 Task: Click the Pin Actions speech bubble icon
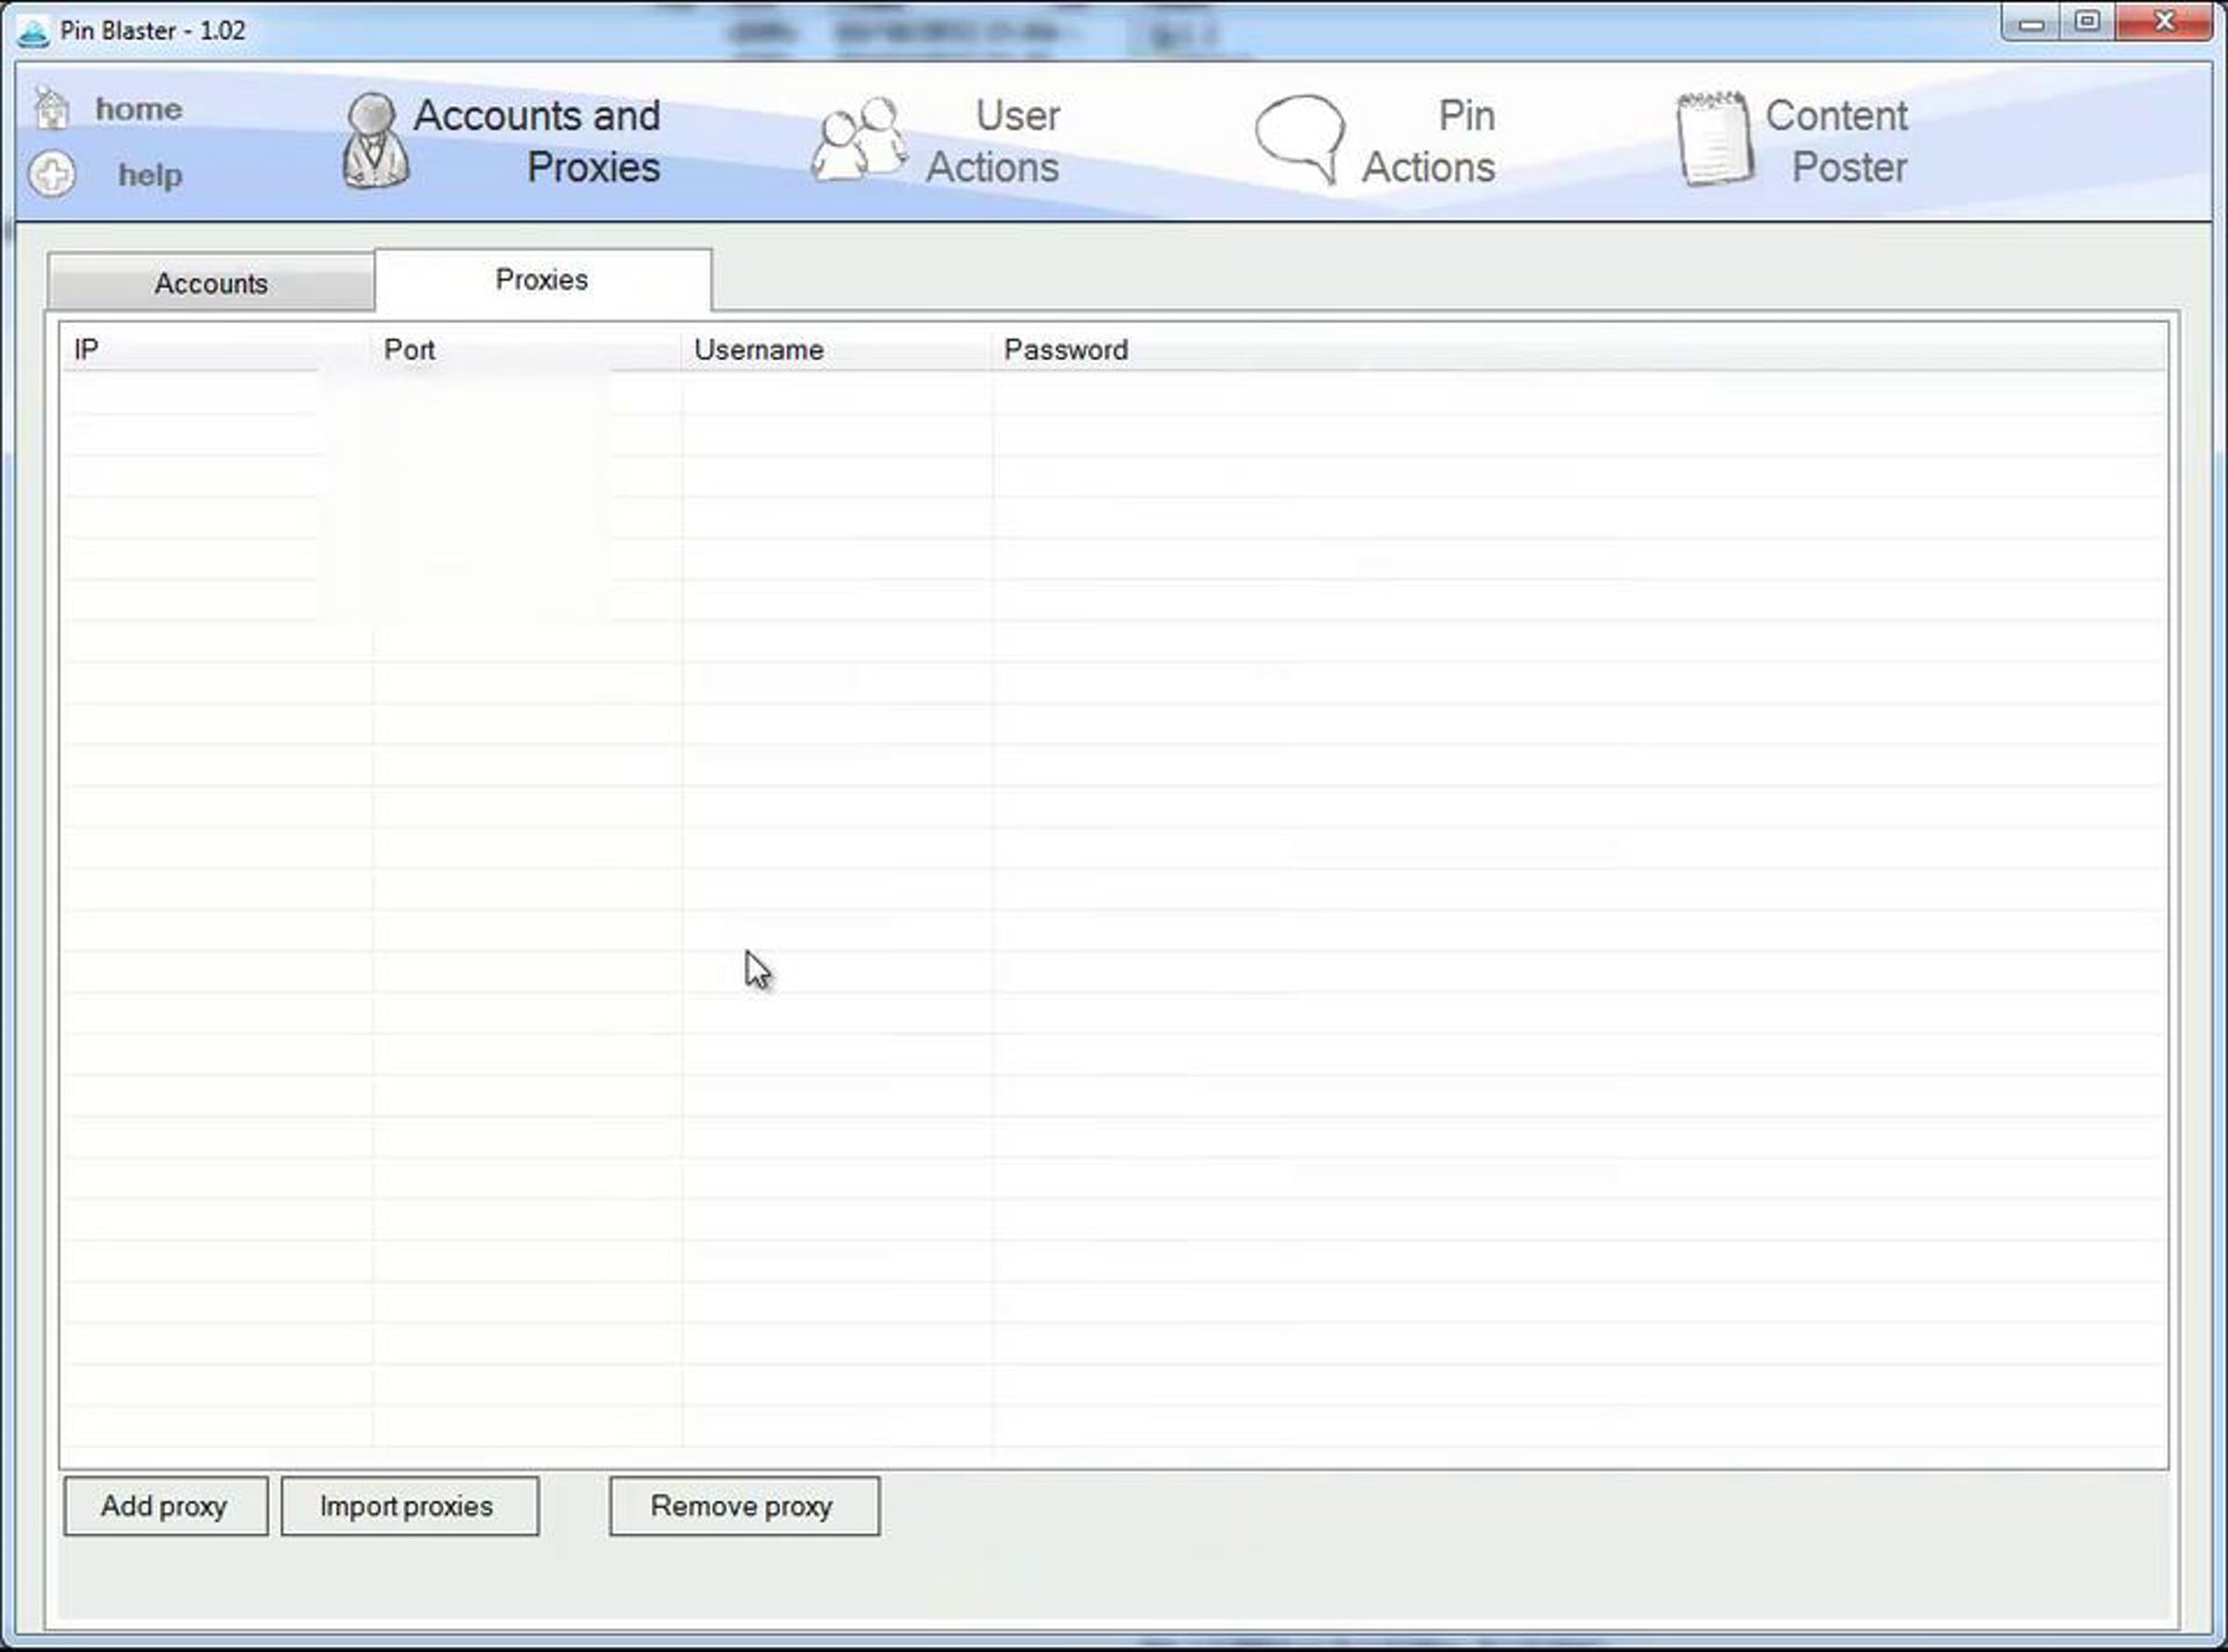(x=1300, y=138)
